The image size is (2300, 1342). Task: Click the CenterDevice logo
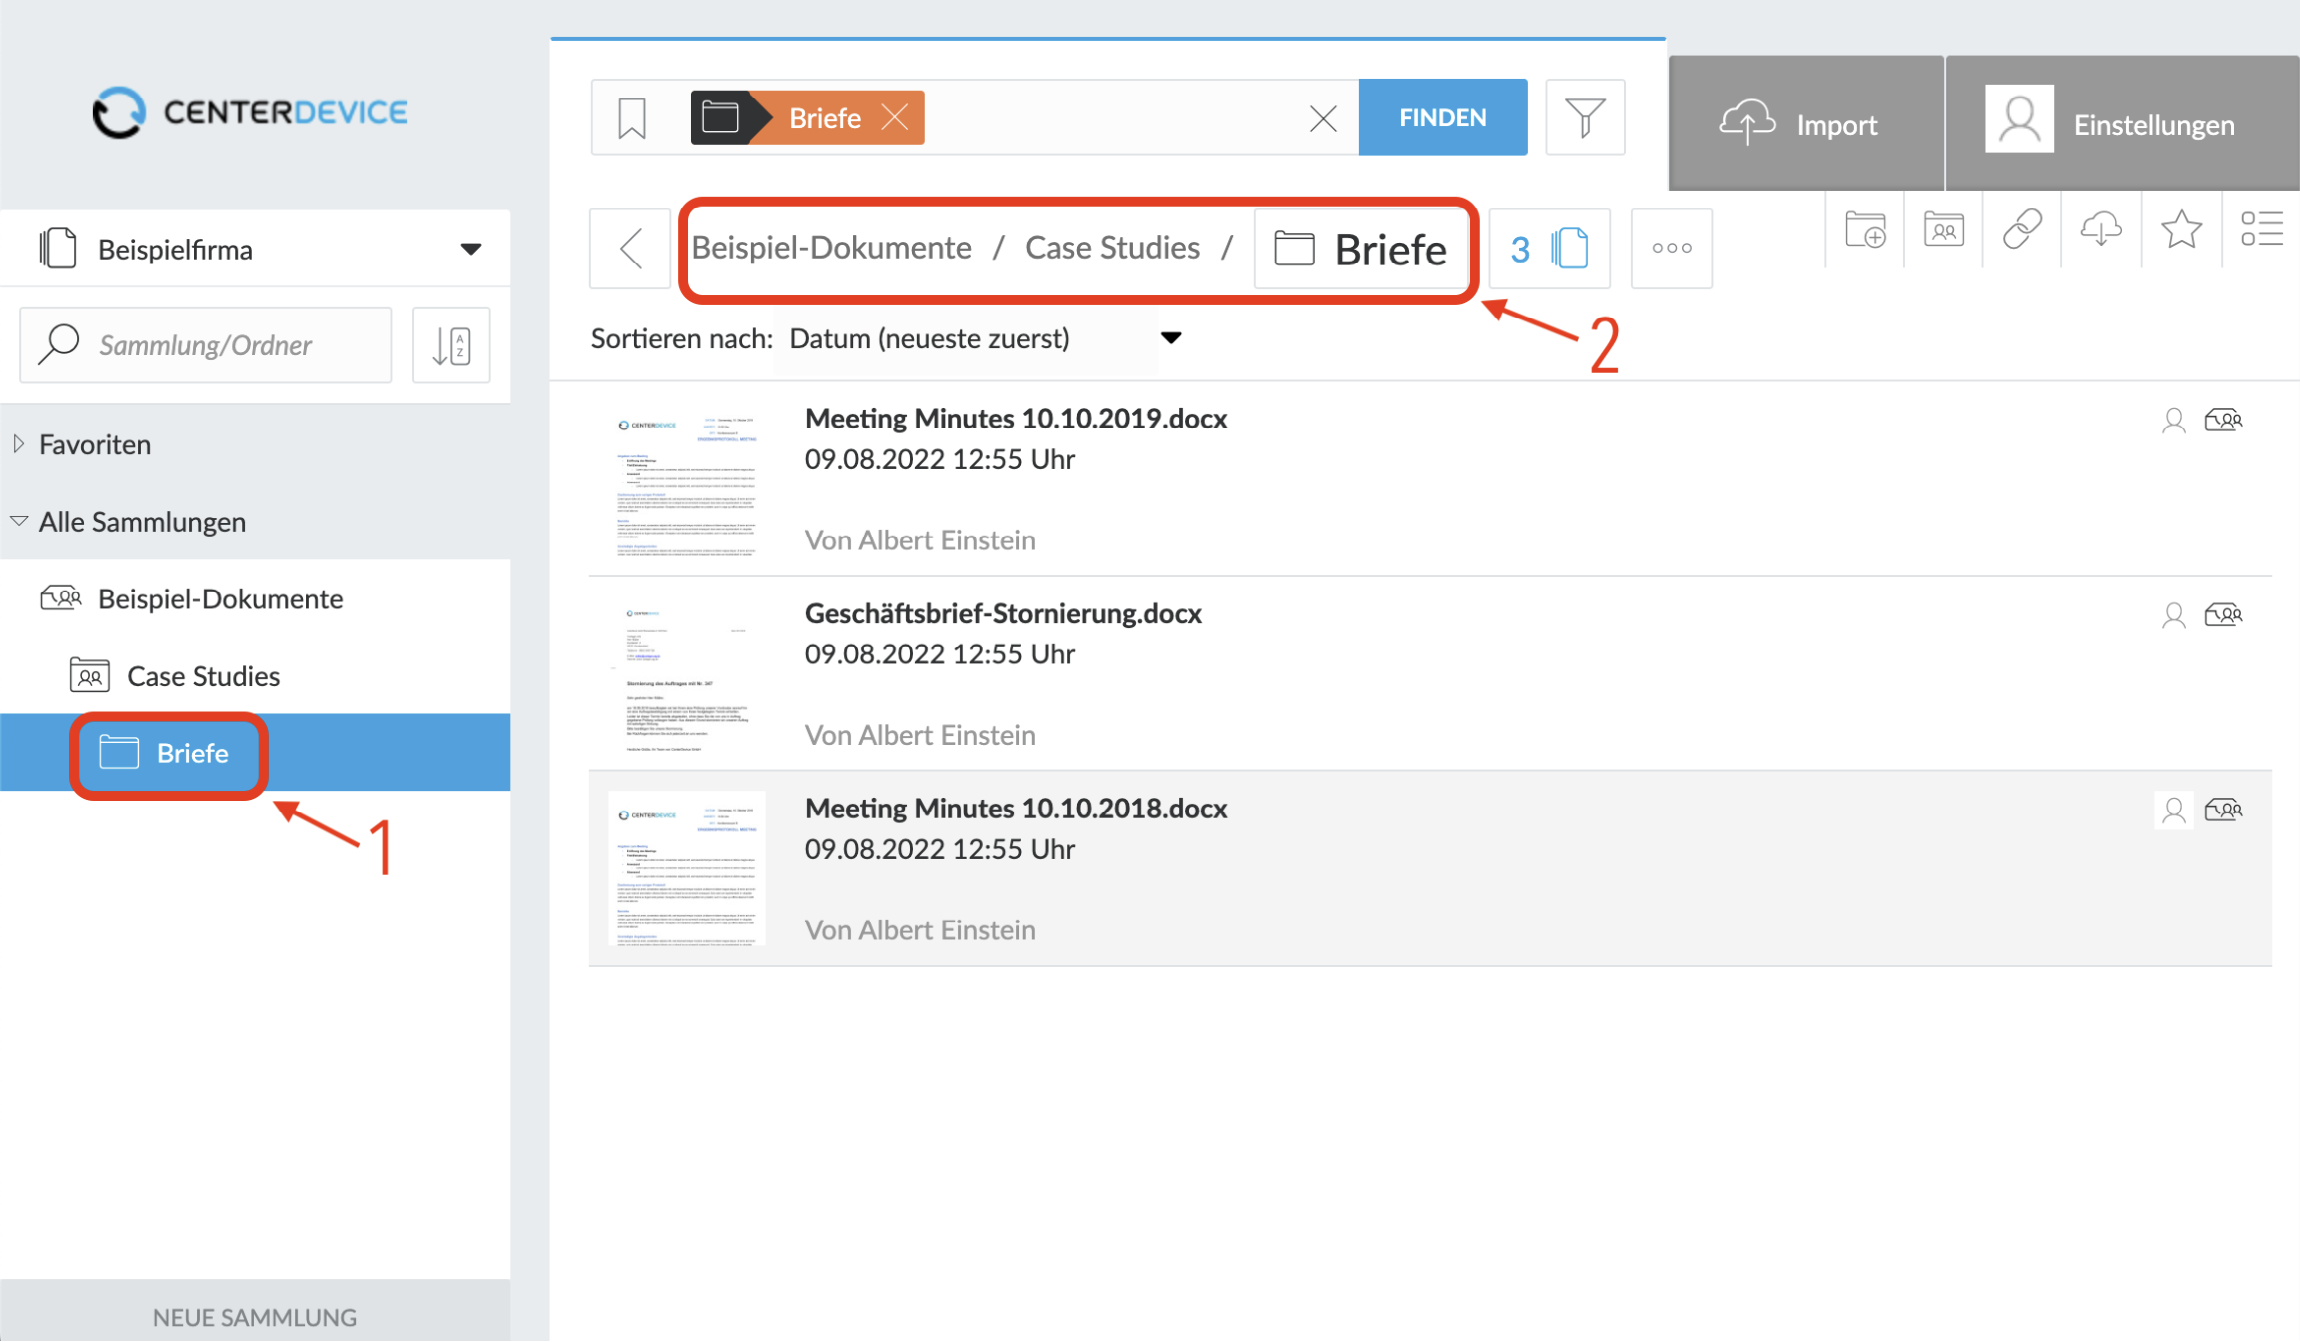click(x=250, y=112)
